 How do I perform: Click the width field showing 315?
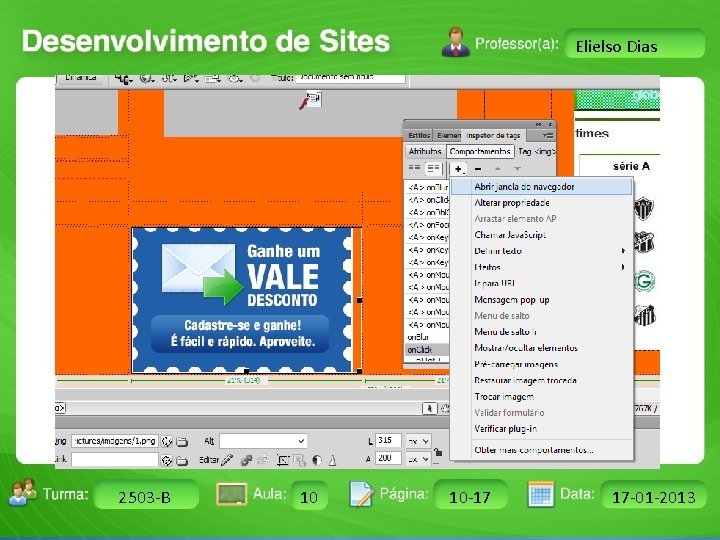click(x=388, y=440)
